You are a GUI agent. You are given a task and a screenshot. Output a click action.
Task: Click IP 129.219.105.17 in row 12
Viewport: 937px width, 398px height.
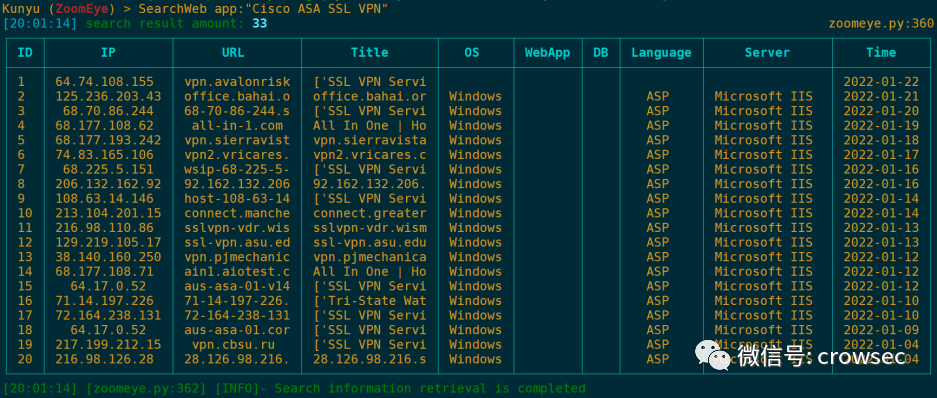[108, 242]
